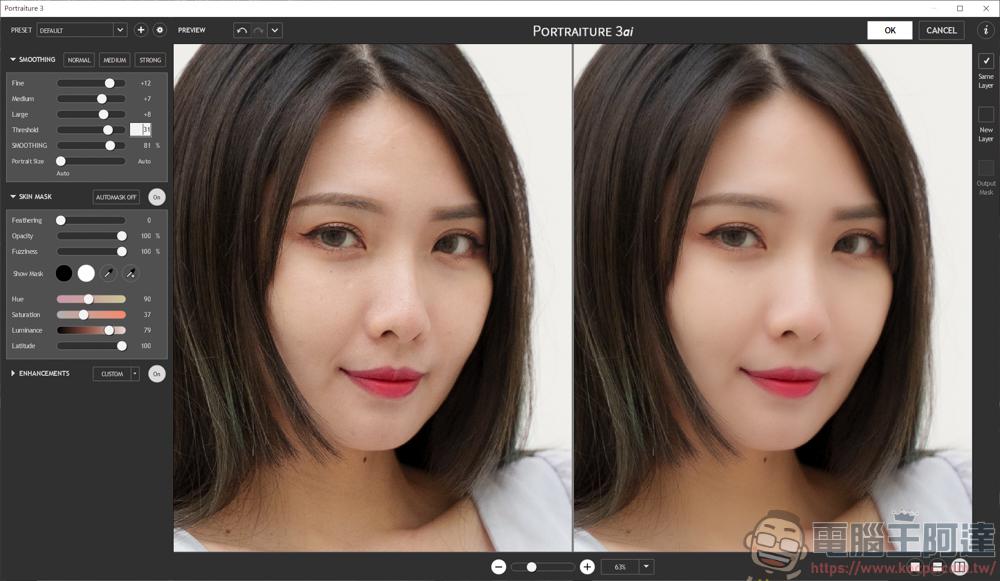The width and height of the screenshot is (1000, 581).
Task: Click the add preset plus icon
Action: pos(141,30)
